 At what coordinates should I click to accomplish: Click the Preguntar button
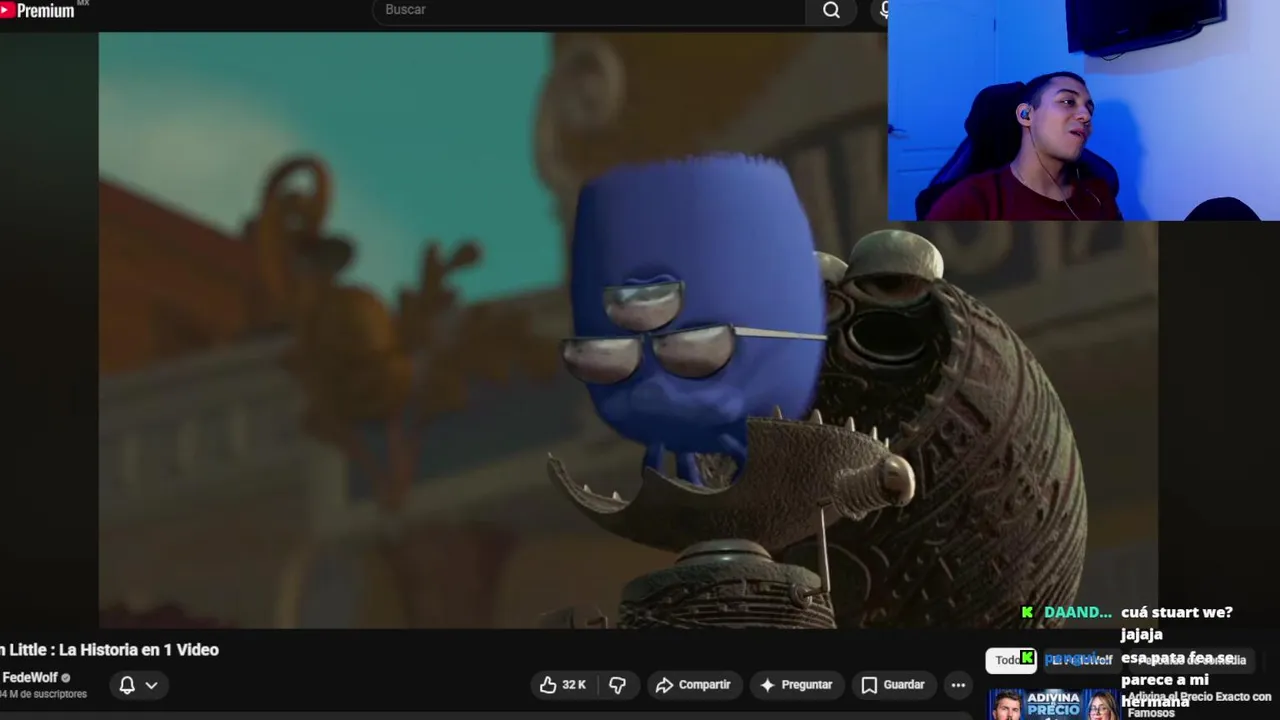click(796, 685)
